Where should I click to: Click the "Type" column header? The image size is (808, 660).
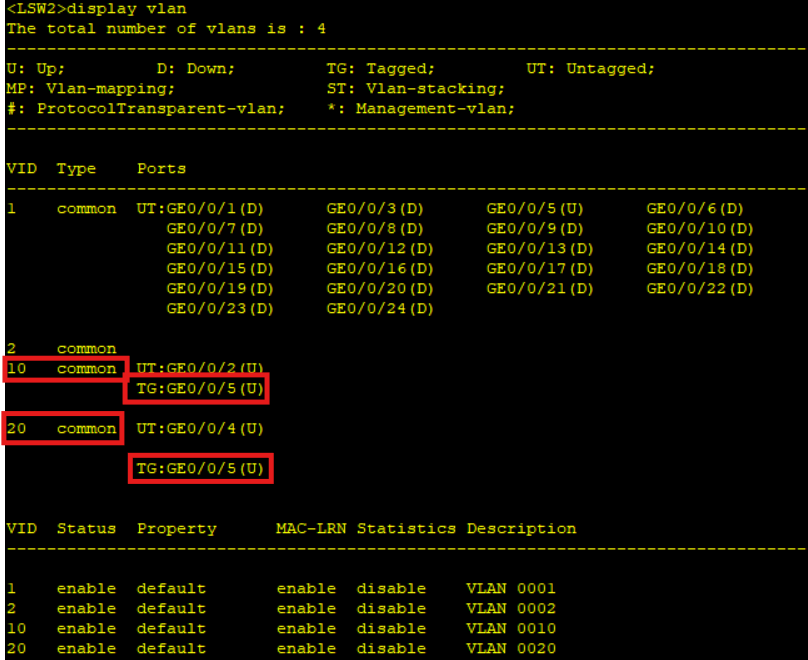(76, 168)
